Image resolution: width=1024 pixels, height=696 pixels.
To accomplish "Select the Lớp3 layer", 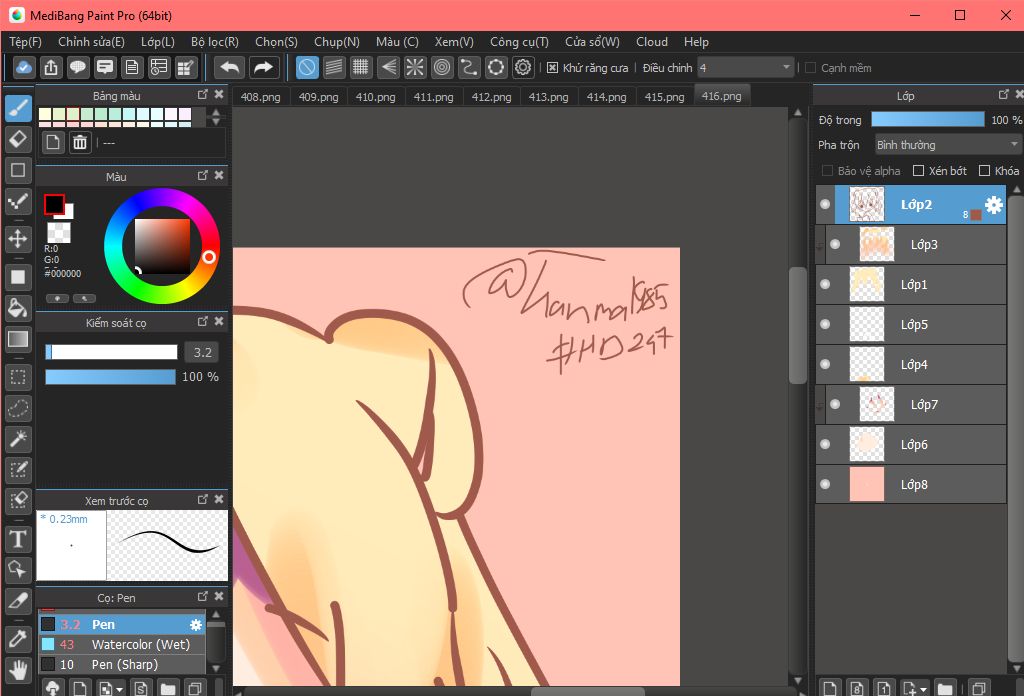I will point(916,244).
